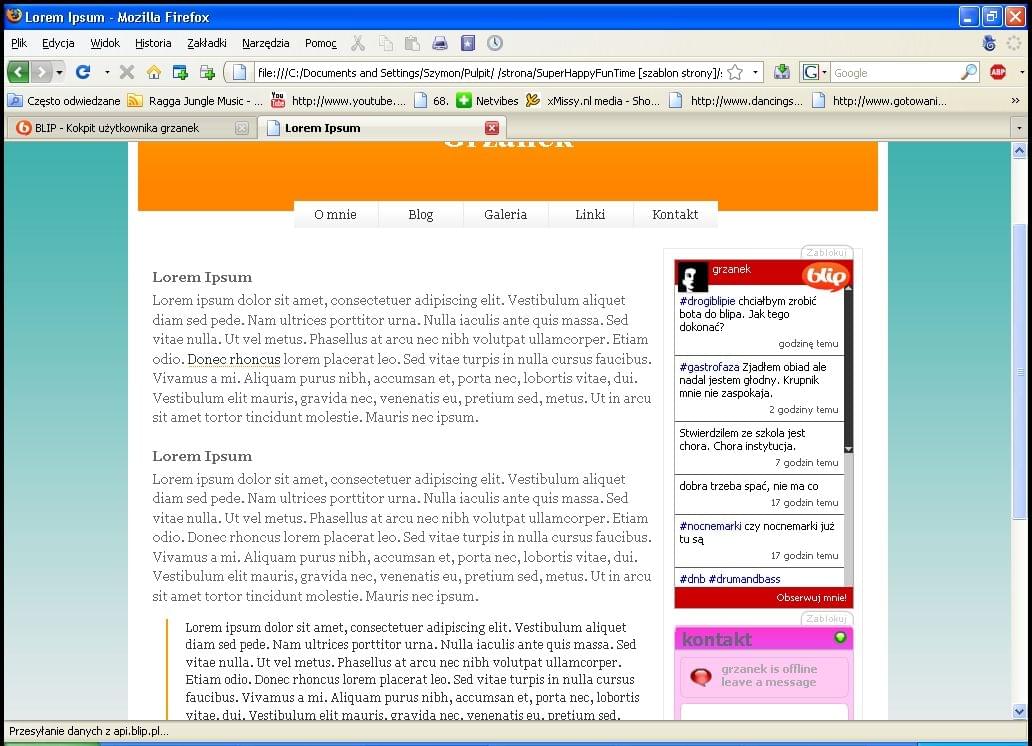The height and width of the screenshot is (746, 1032).
Task: Click Zablokuj above the Blip widget
Action: pos(827,253)
